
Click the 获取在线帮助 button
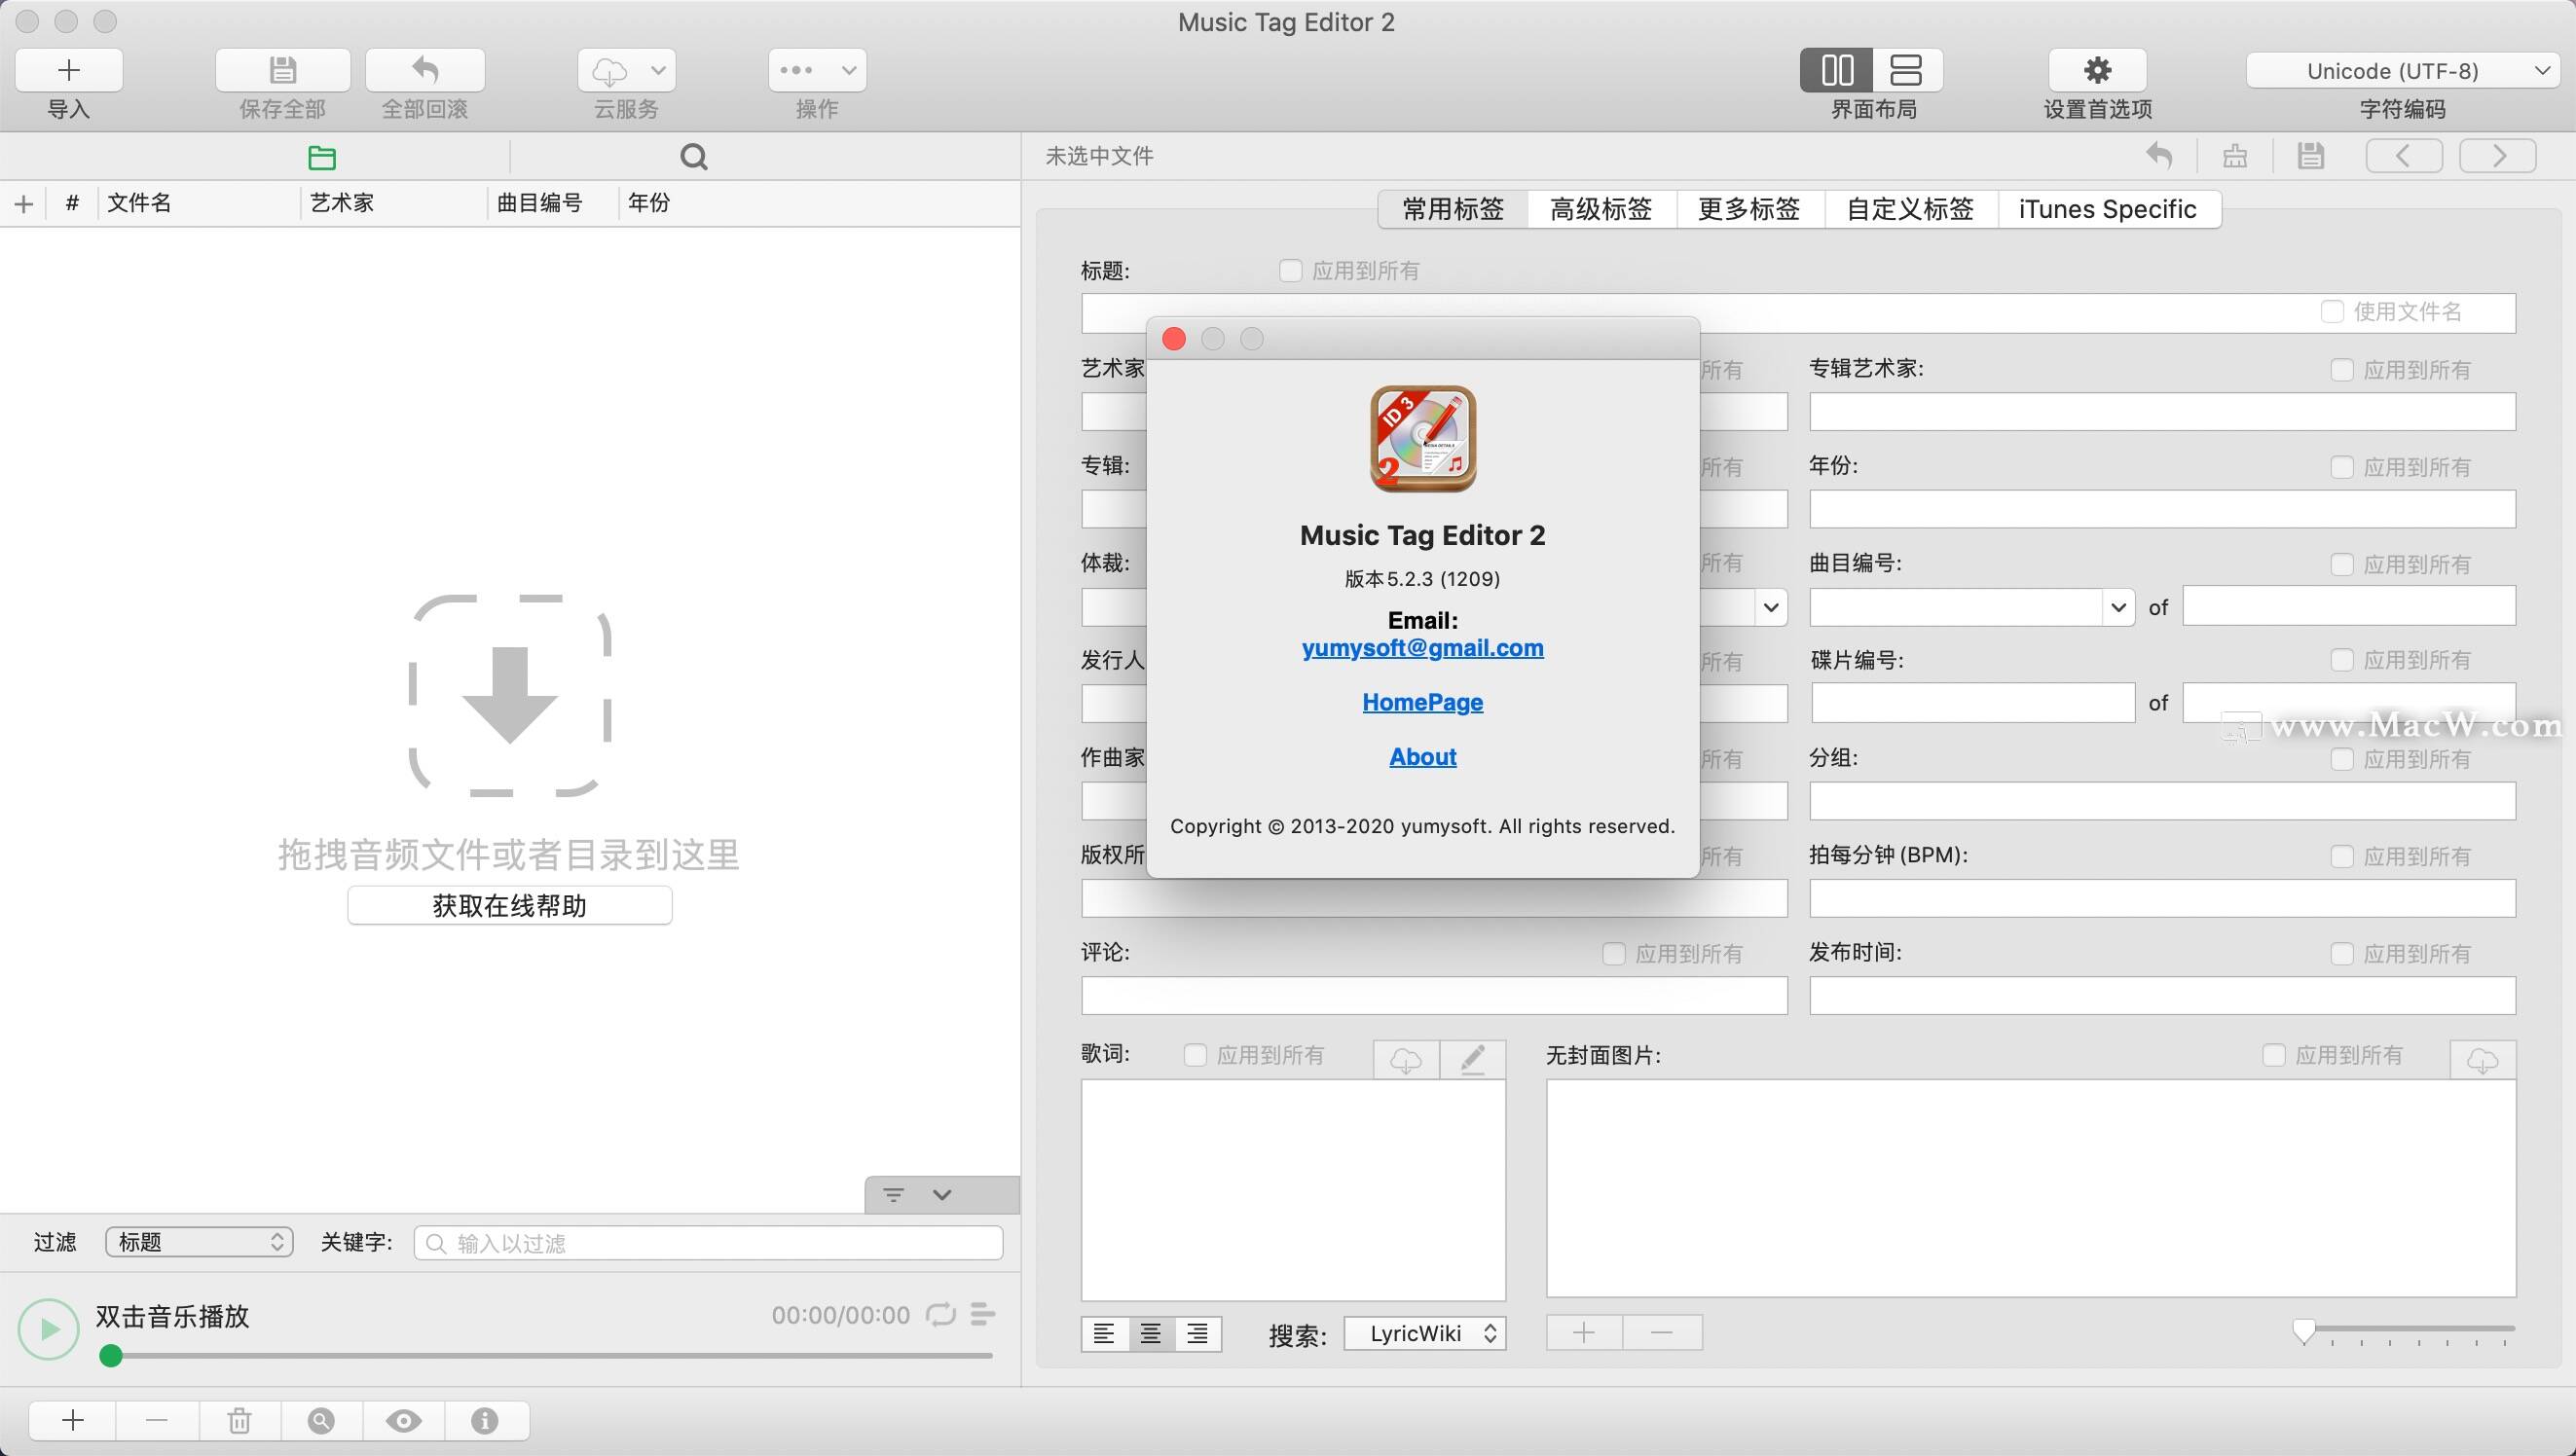pyautogui.click(x=509, y=906)
